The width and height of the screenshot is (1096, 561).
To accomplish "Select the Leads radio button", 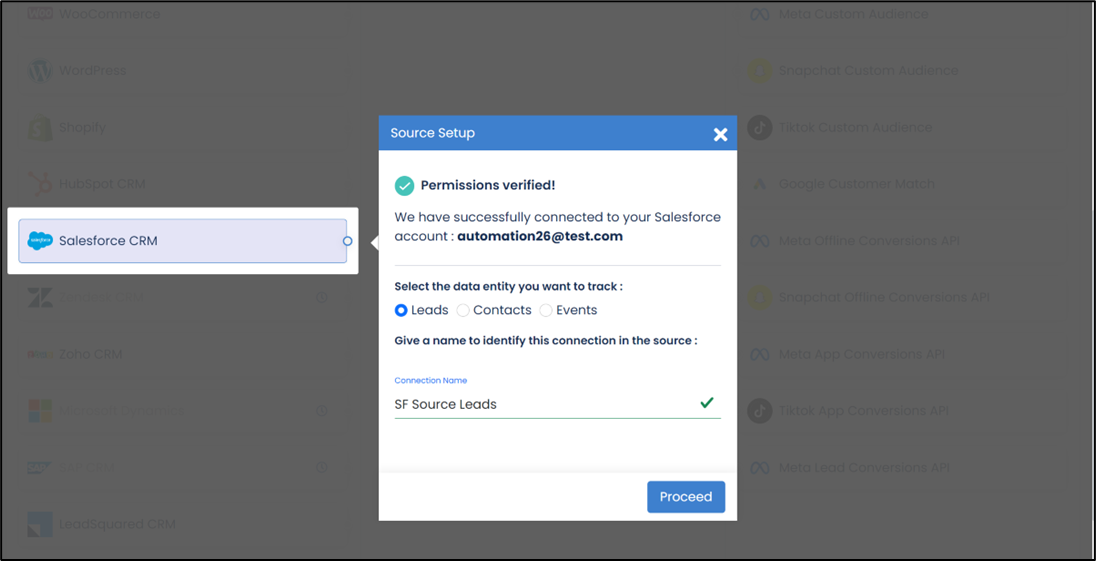I will point(401,310).
